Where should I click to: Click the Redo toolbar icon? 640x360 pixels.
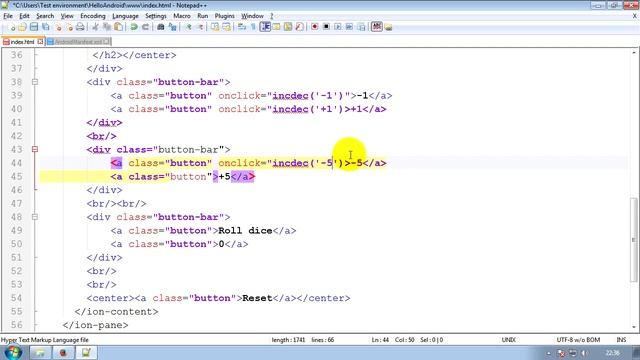[x=145, y=27]
